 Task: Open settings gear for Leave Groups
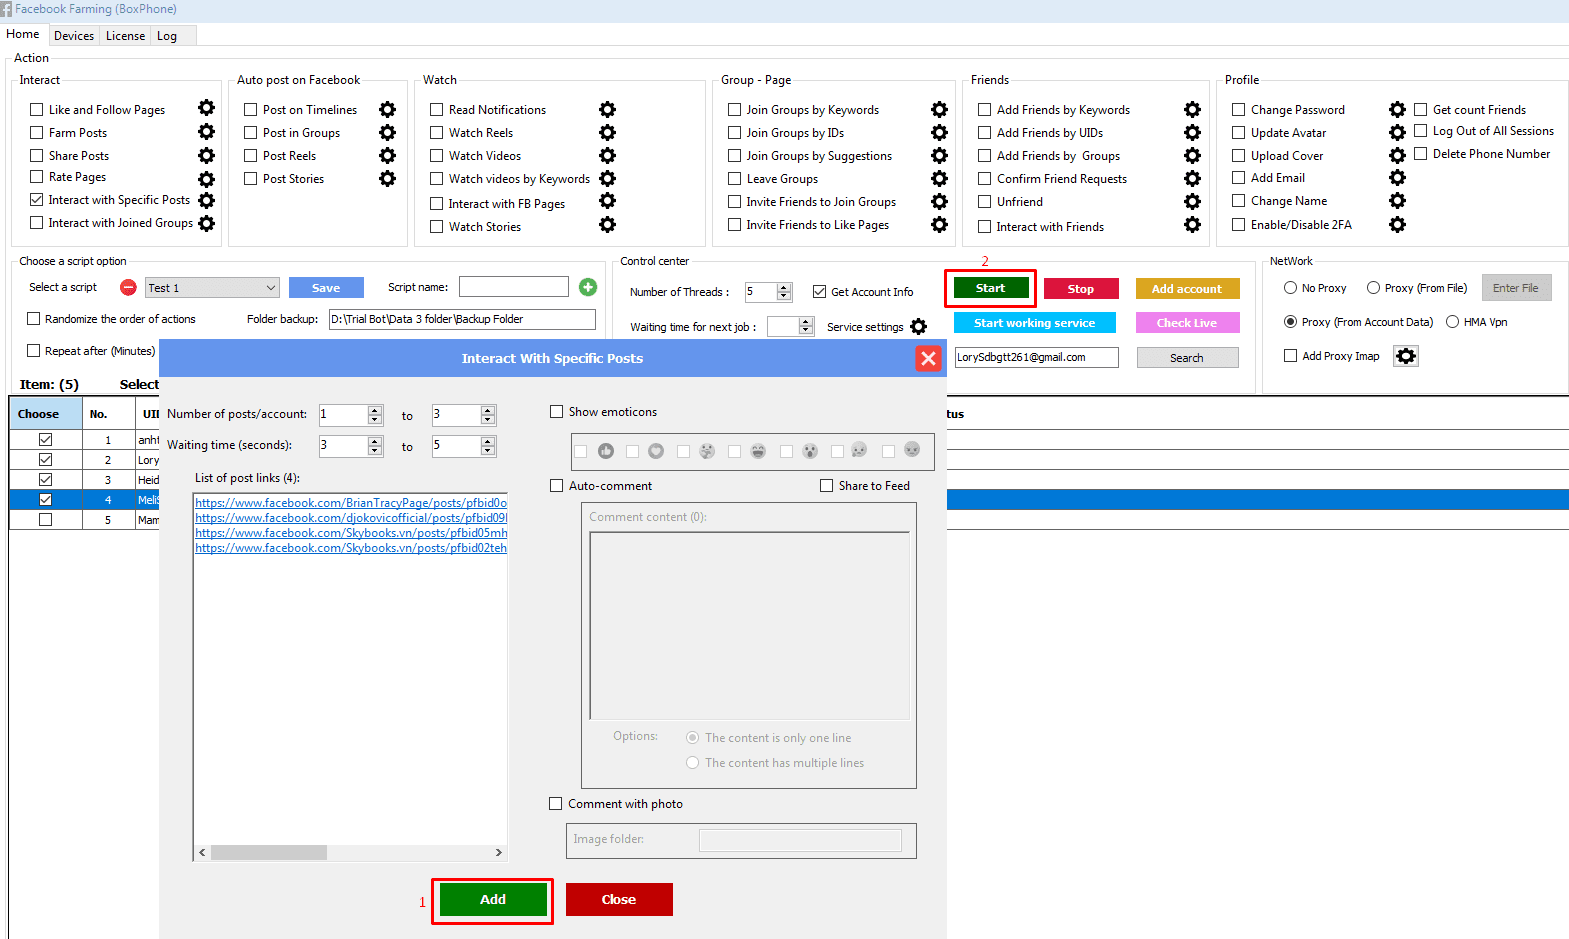coord(939,179)
